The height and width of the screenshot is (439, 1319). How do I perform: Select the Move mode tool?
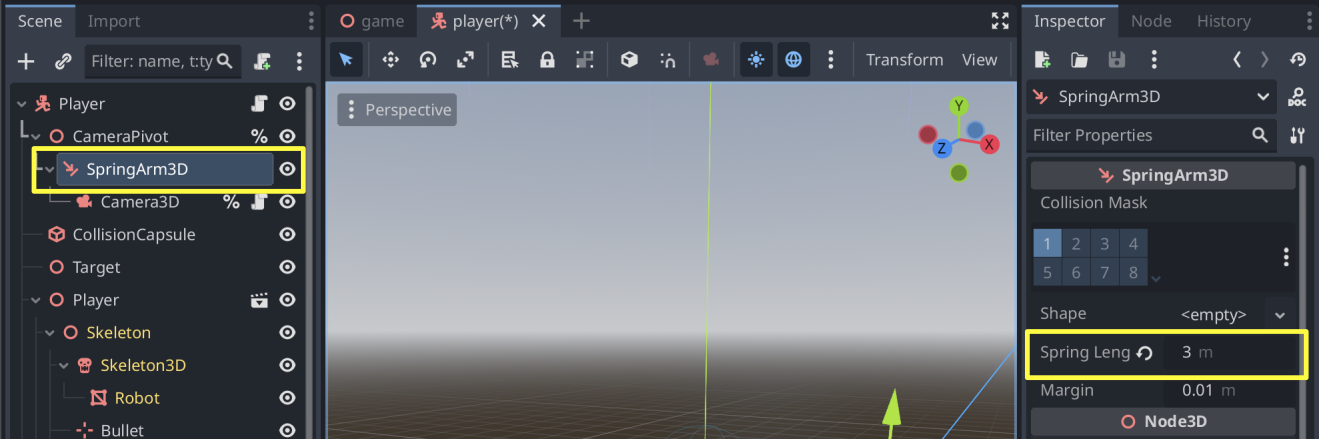click(391, 60)
